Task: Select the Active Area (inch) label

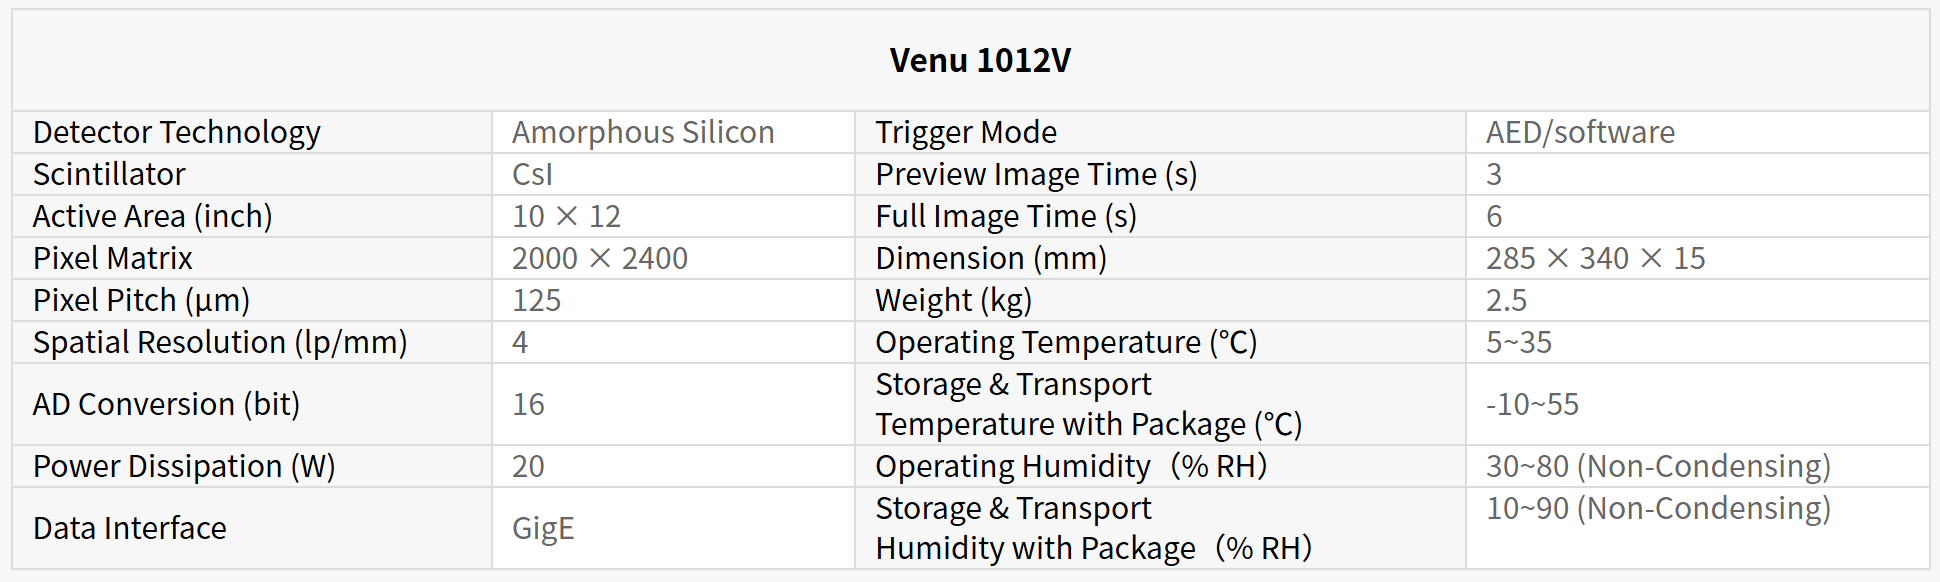Action: coord(152,217)
